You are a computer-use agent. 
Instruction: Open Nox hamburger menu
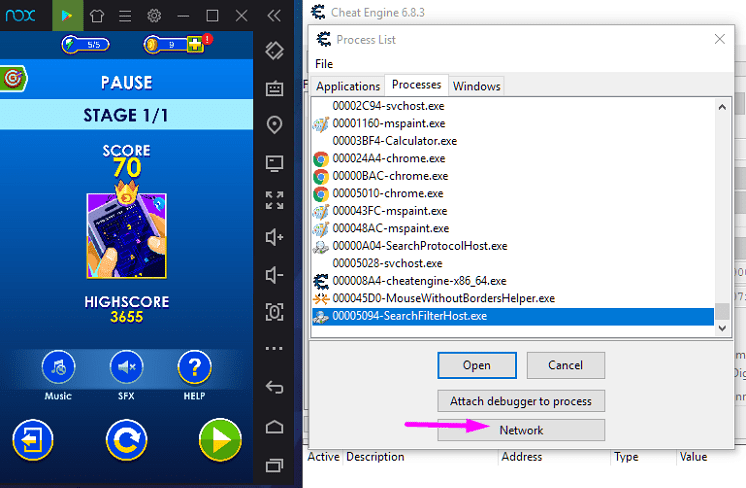pos(125,16)
